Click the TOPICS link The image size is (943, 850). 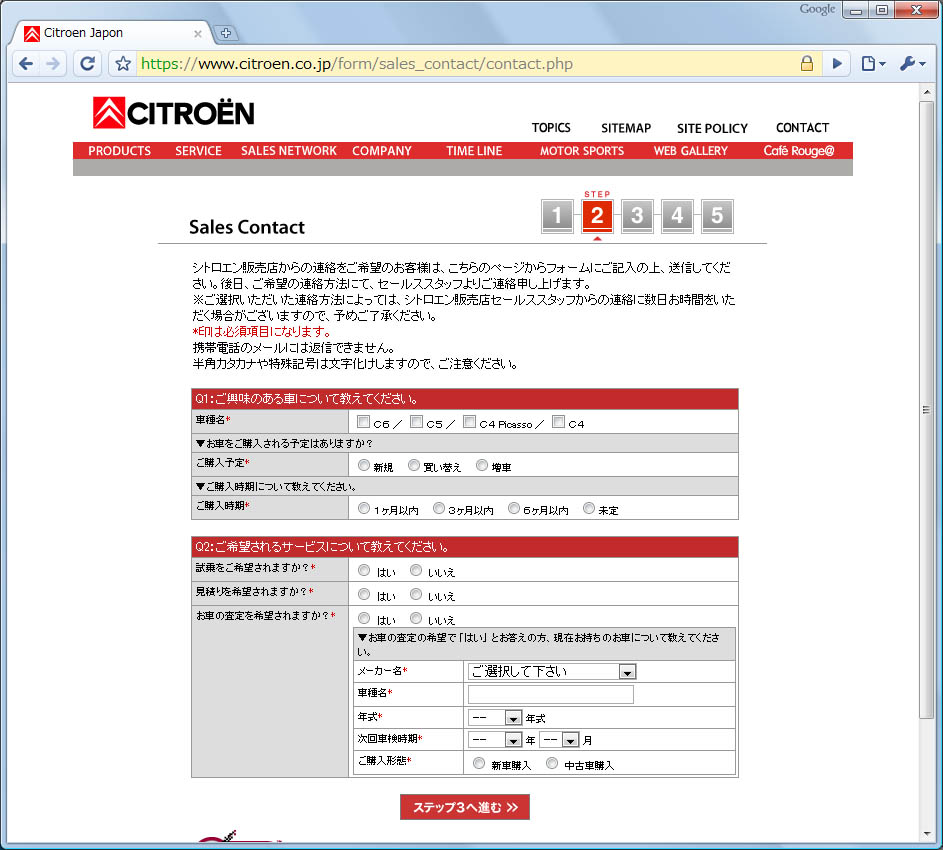[551, 128]
